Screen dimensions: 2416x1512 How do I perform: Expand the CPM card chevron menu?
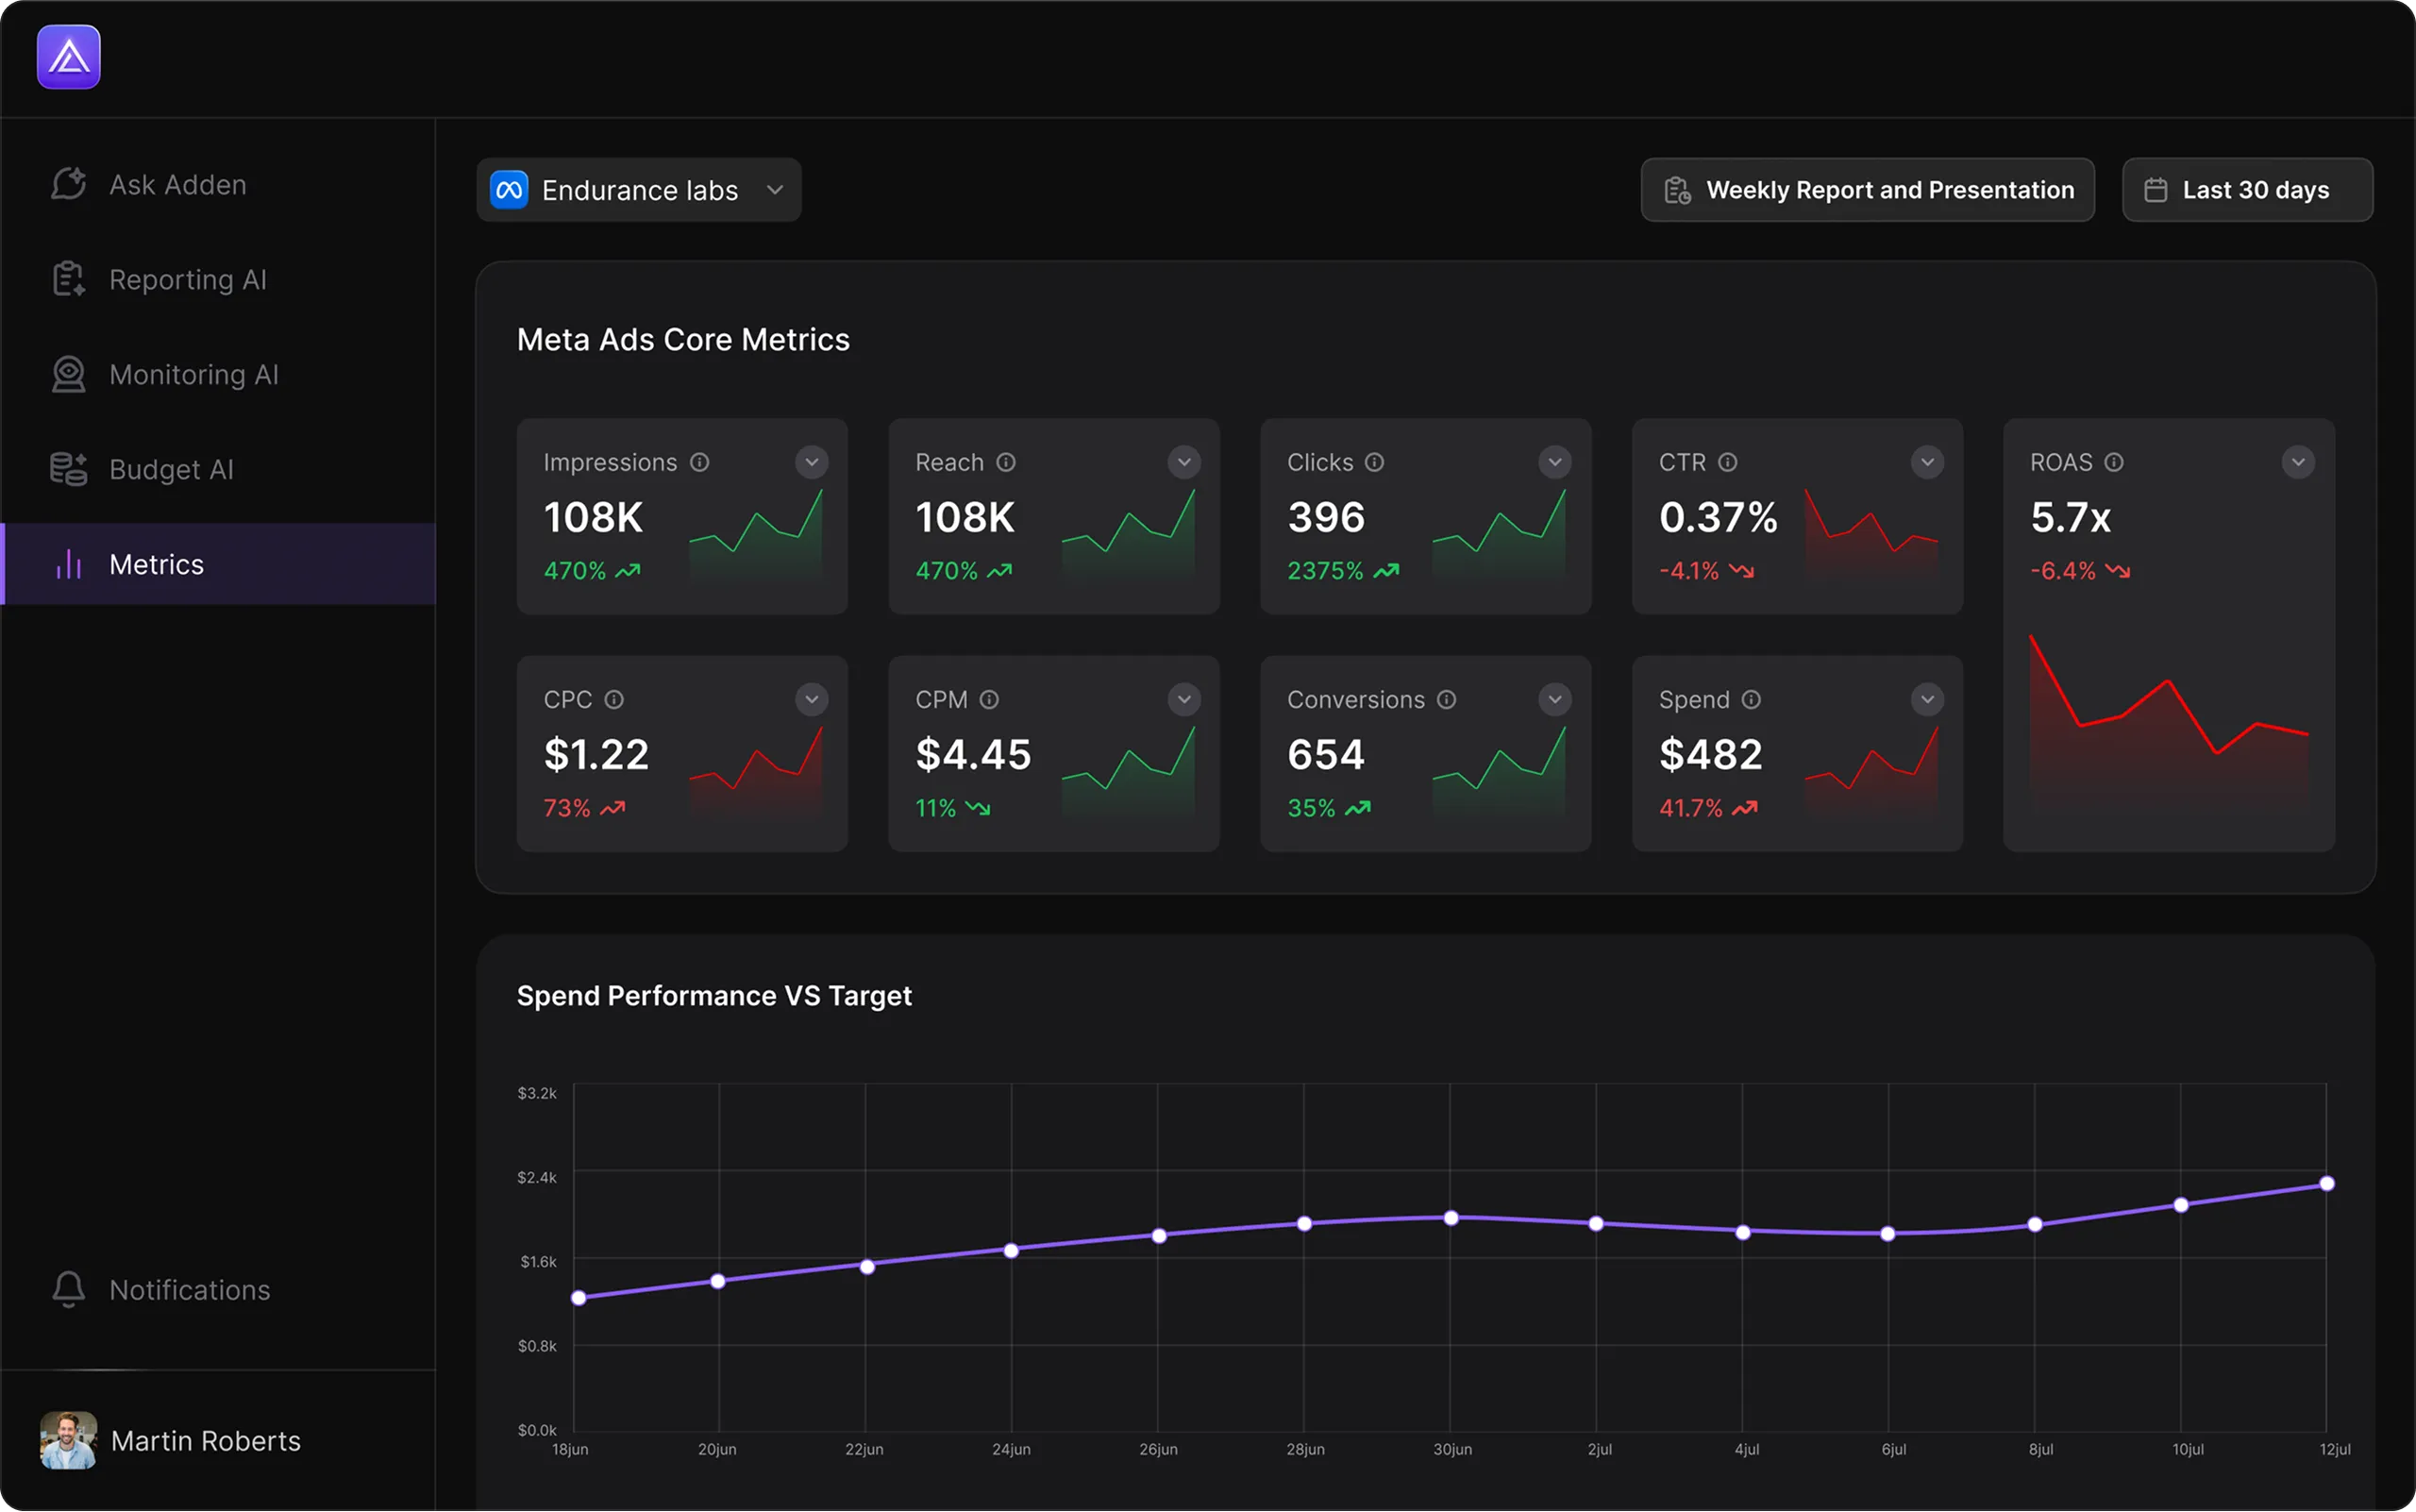point(1183,699)
